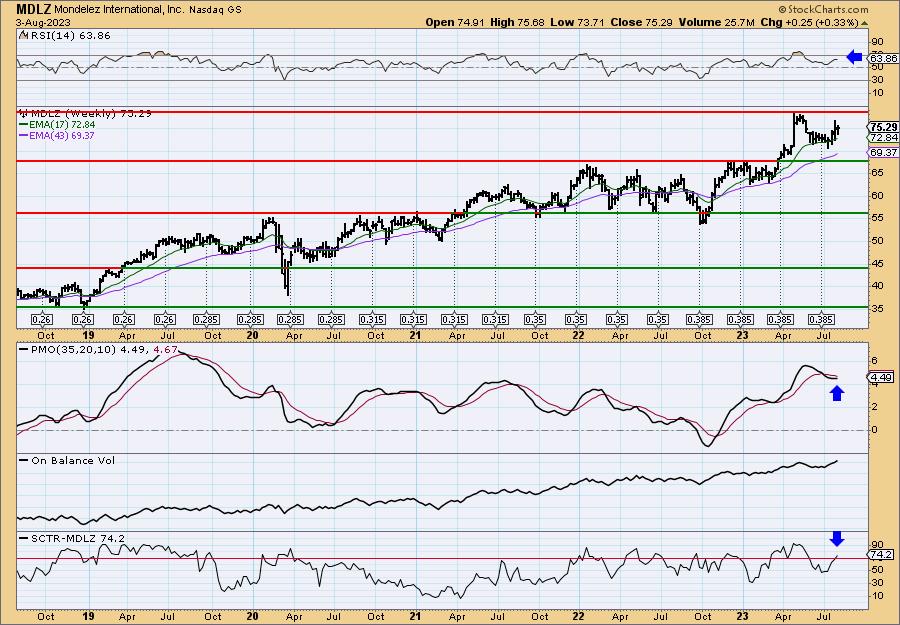The width and height of the screenshot is (900, 625).
Task: Click the 0.285 dividend box above the 20 label
Action: [x=250, y=320]
